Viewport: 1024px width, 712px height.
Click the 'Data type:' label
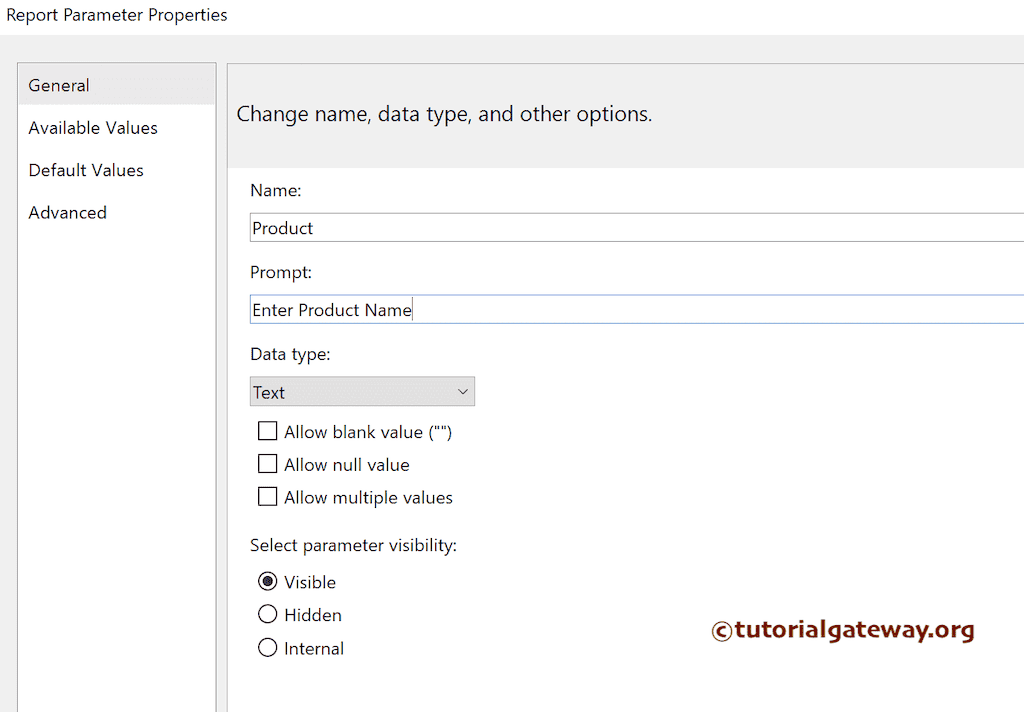coord(290,354)
